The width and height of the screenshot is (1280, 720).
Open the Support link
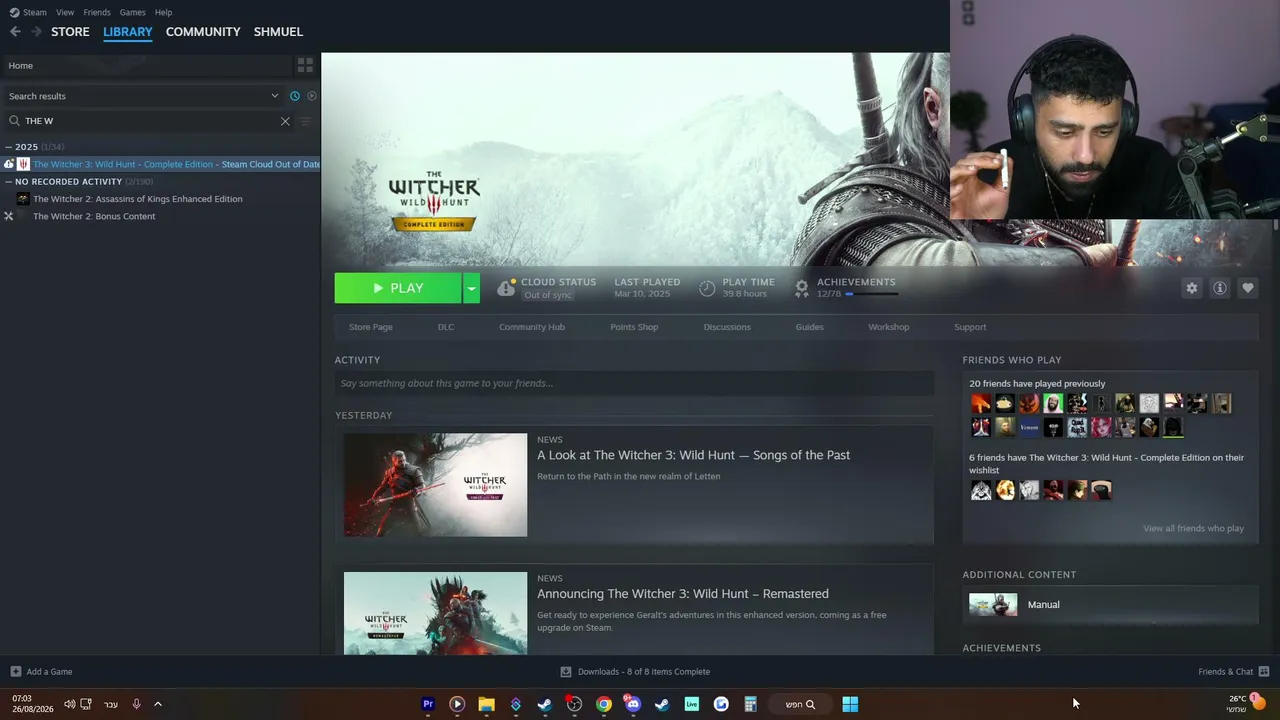[x=970, y=327]
